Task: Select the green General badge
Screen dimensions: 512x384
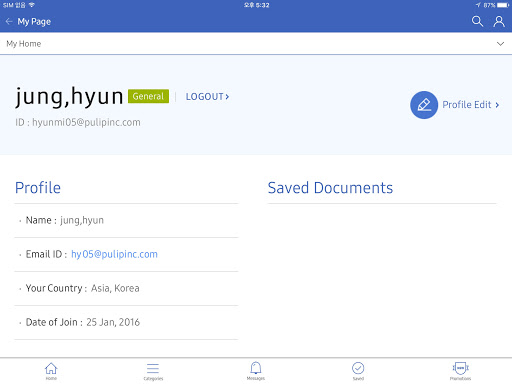Action: [148, 96]
